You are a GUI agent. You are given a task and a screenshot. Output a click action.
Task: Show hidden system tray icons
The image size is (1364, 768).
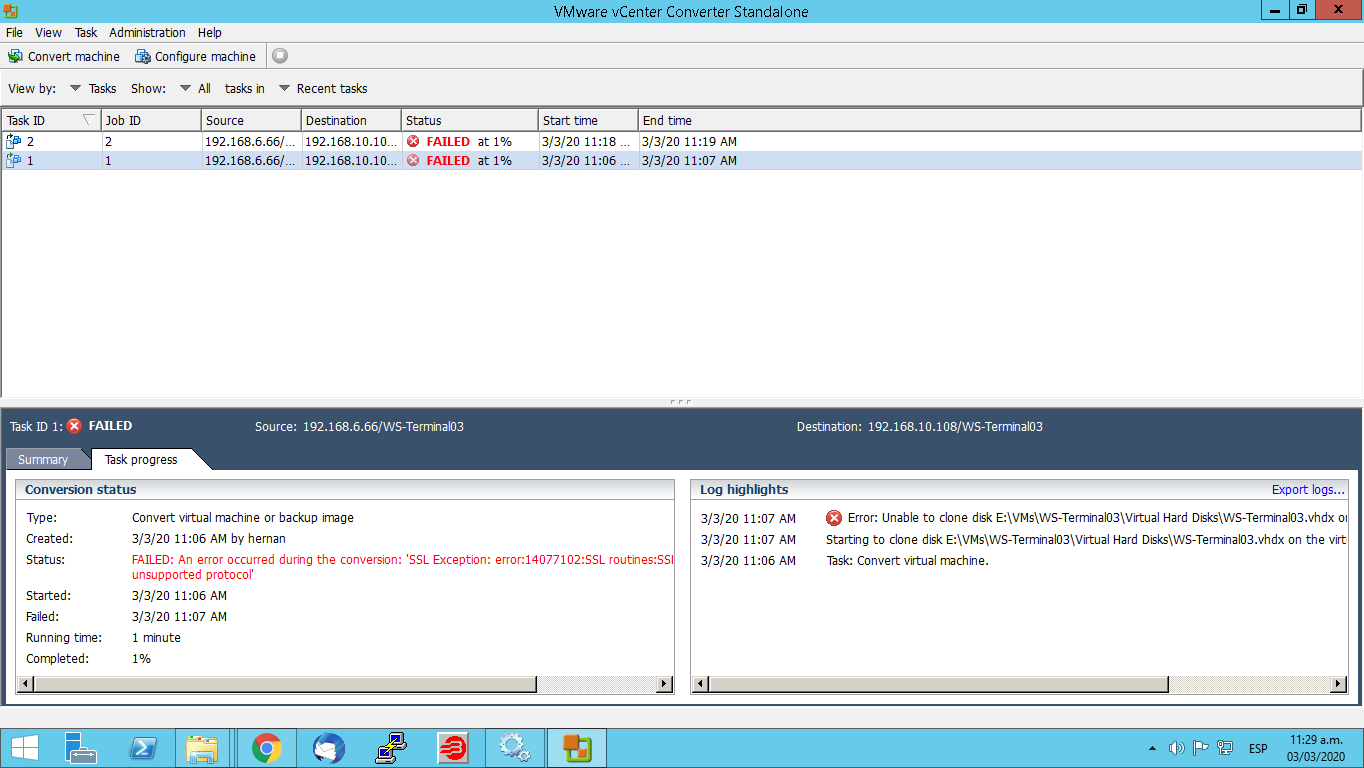1153,748
